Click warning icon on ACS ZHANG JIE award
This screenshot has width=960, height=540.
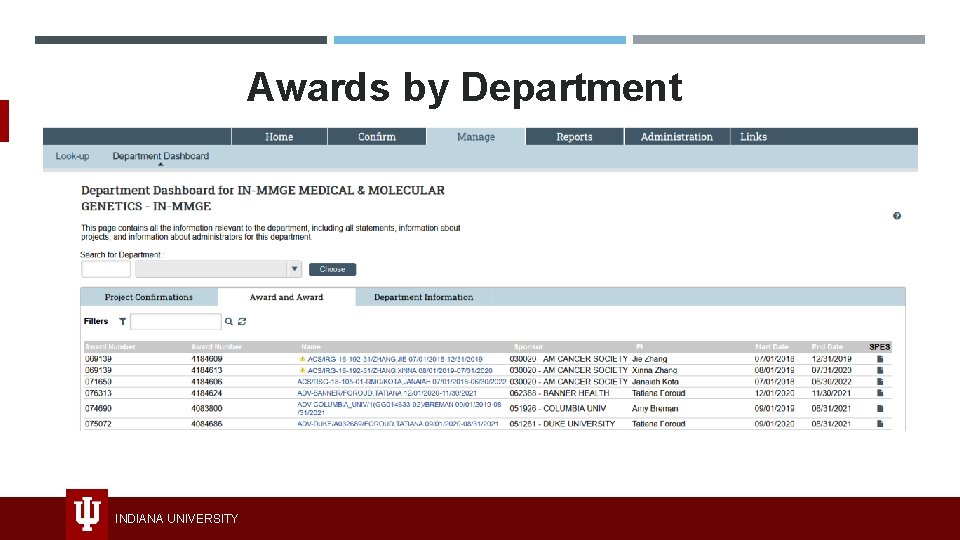[x=302, y=359]
